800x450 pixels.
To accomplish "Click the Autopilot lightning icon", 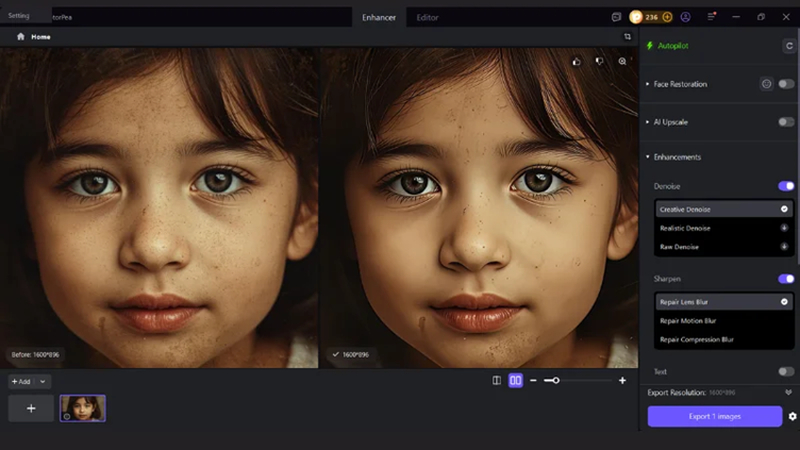I will click(649, 45).
